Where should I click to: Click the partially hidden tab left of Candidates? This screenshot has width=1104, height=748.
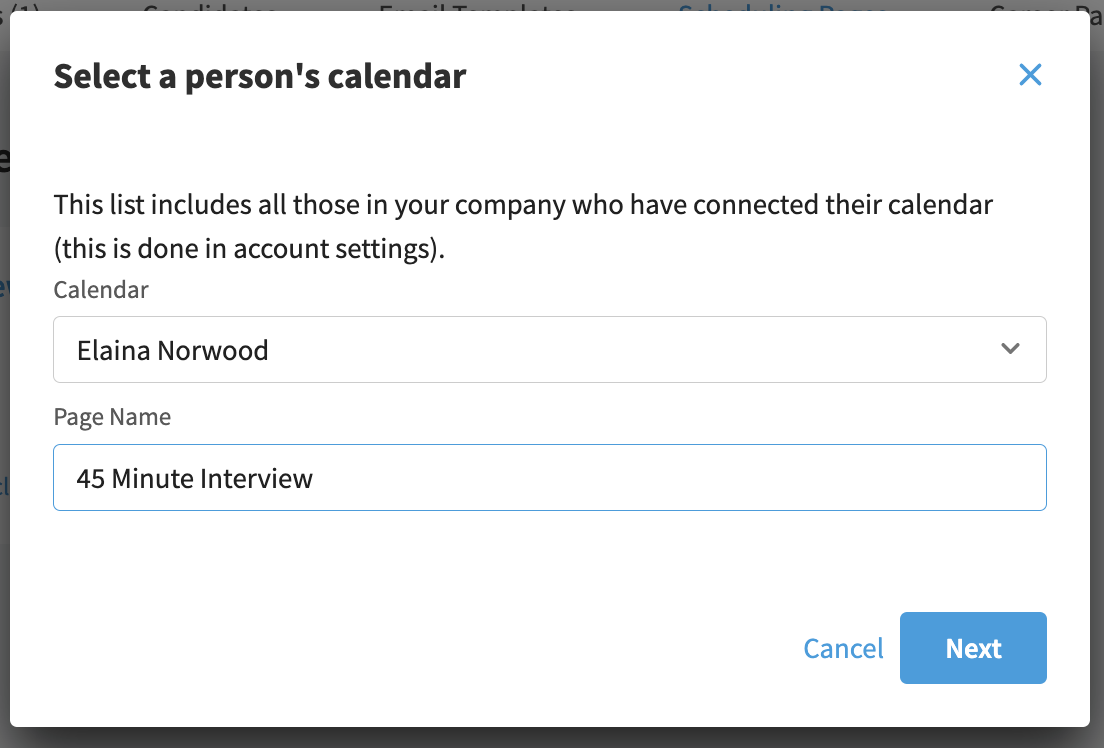tap(20, 6)
